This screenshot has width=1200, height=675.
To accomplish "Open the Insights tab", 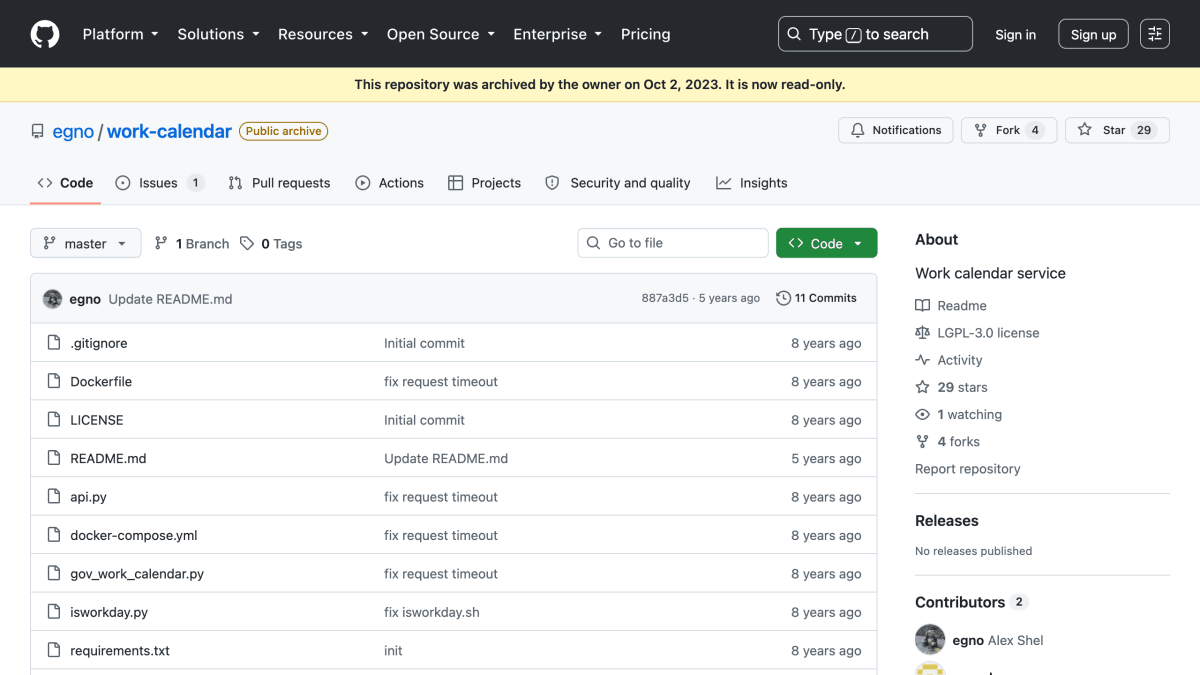I will click(752, 183).
